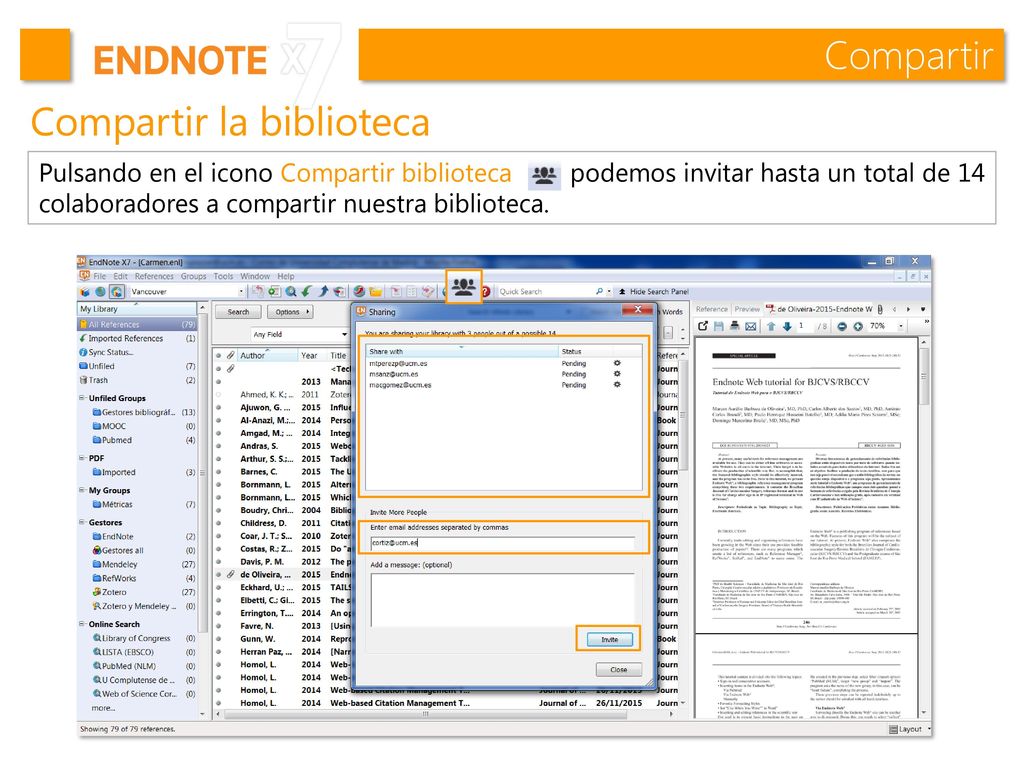This screenshot has width=1024, height=768.
Task: Click Hide Search Panel
Action: point(654,292)
